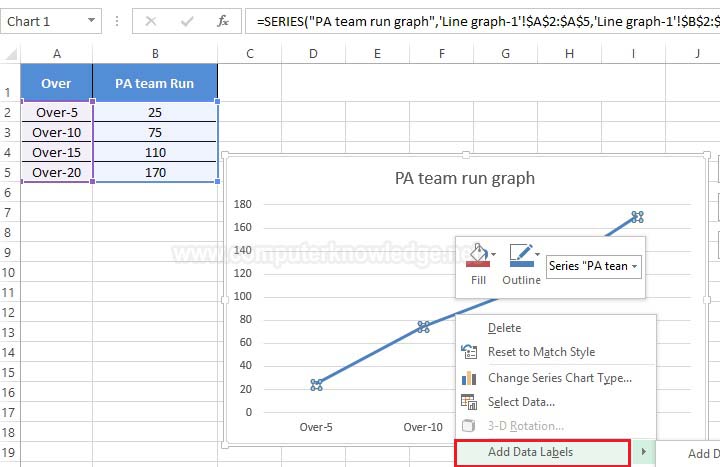Click the chart title PA team run graph
This screenshot has width=720, height=467.
pyautogui.click(x=465, y=178)
